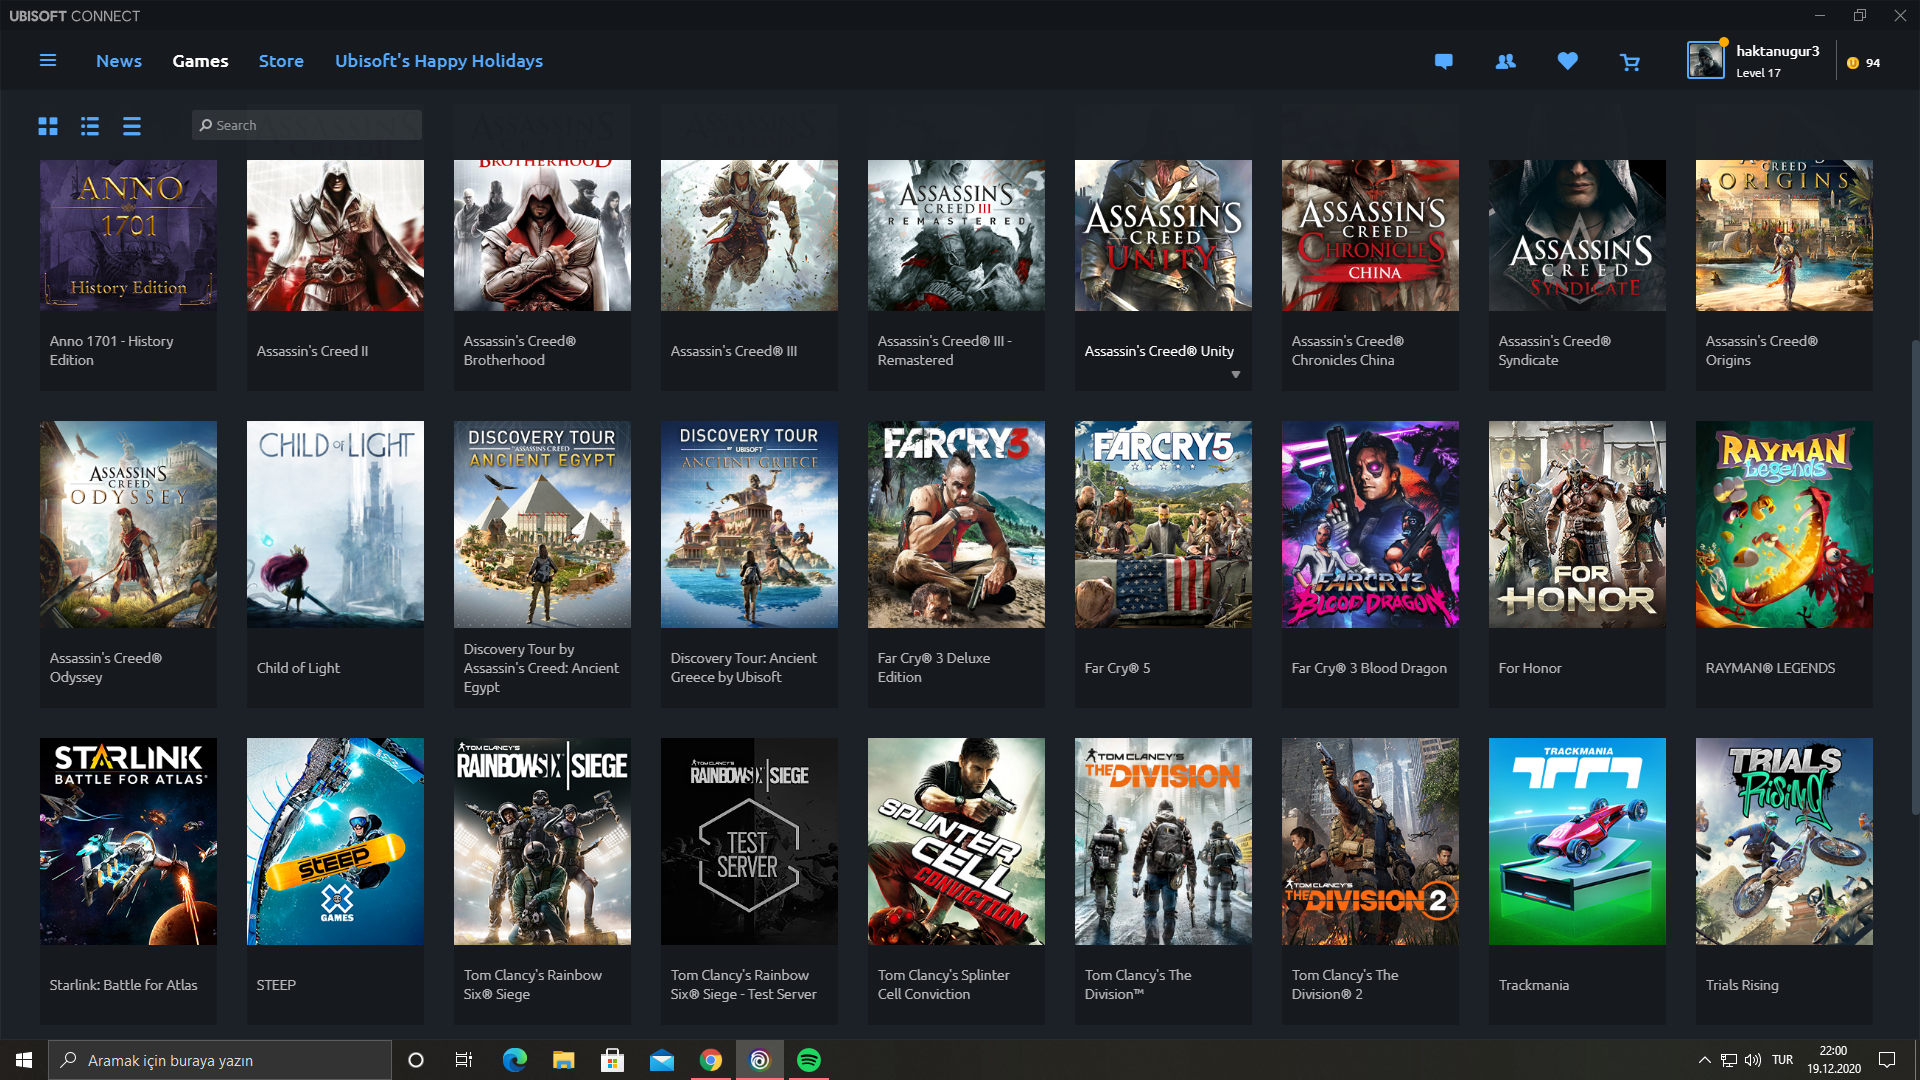
Task: Open Ubisoft's Happy Holidays page
Action: [439, 61]
